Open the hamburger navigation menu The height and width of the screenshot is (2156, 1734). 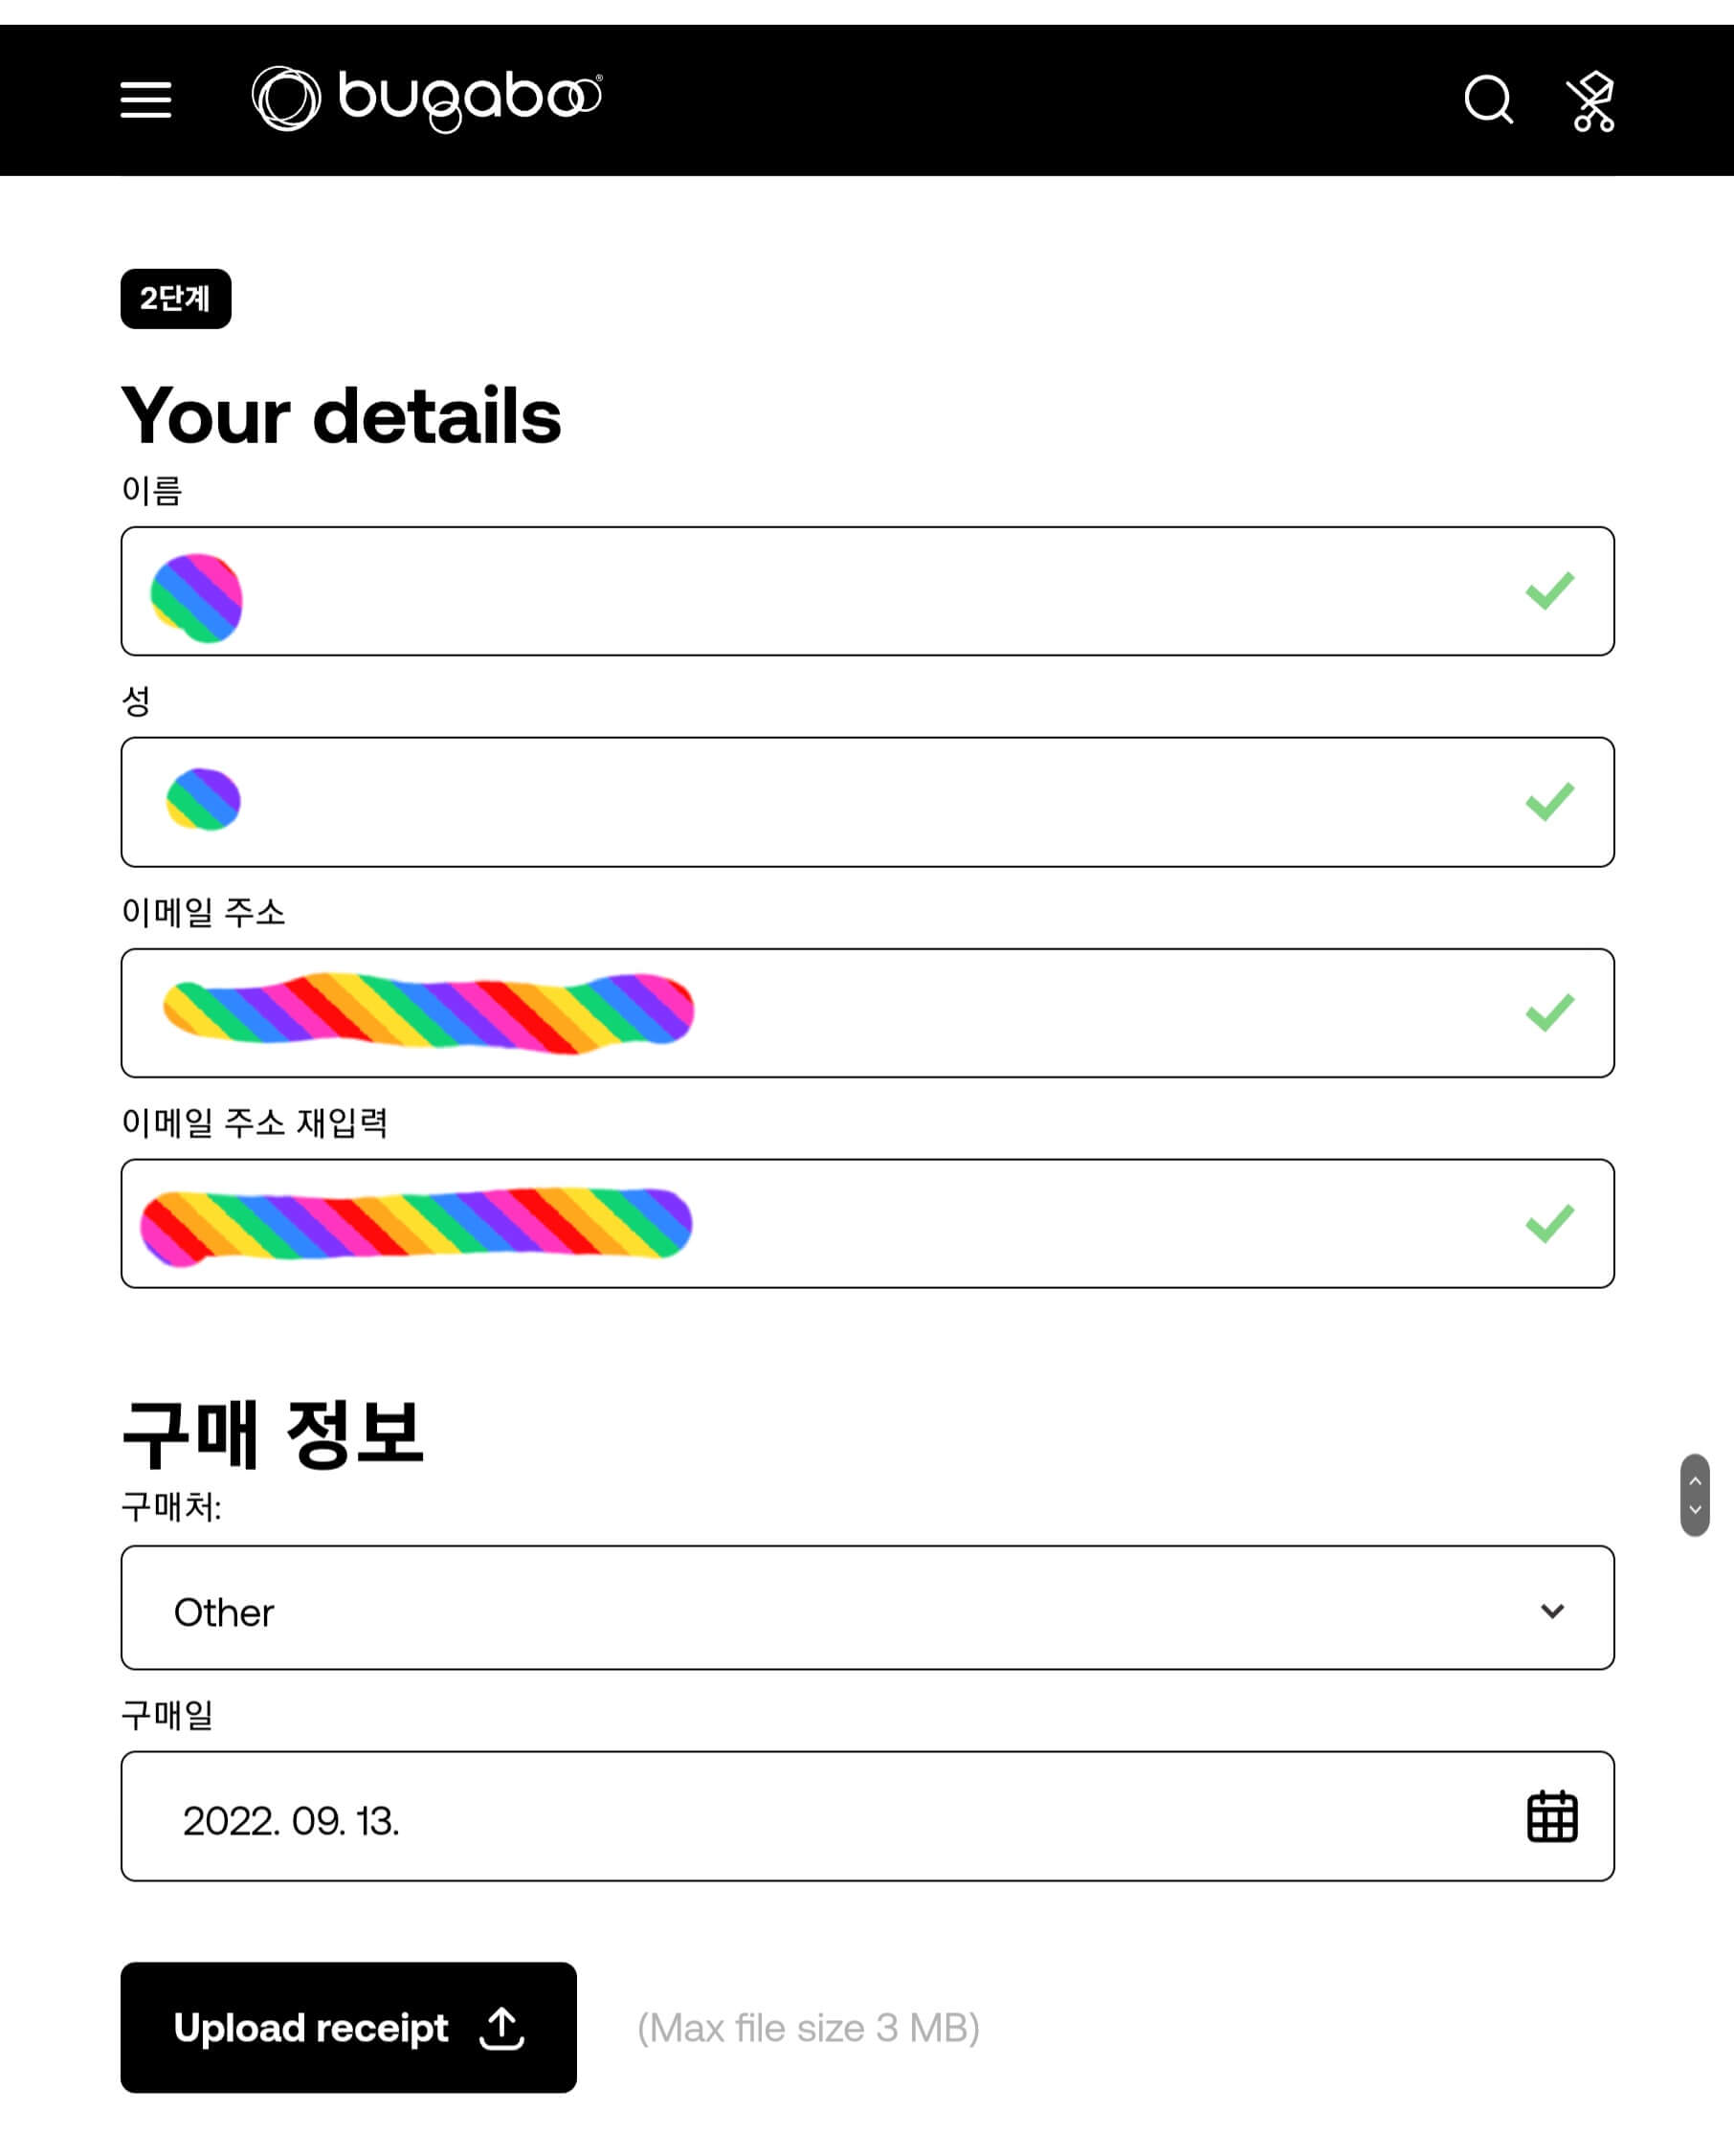tap(145, 100)
